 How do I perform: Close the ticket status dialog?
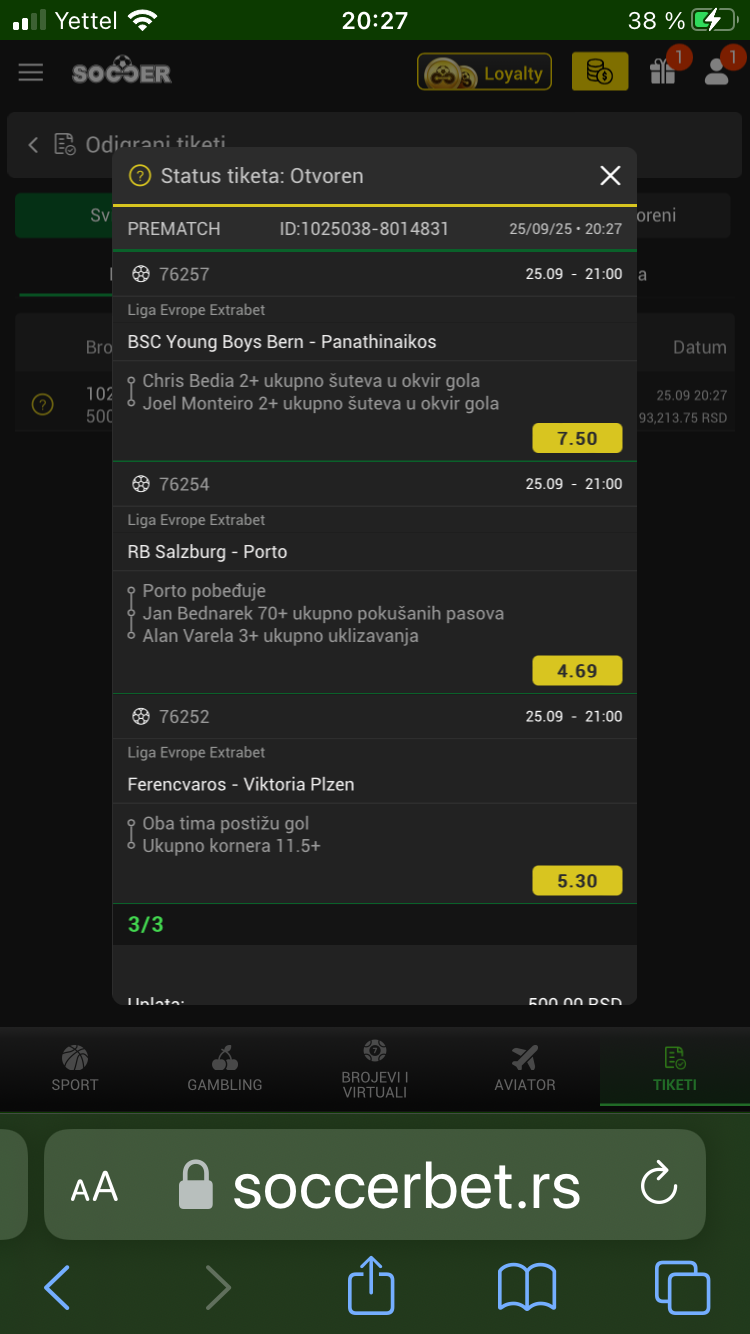(610, 176)
